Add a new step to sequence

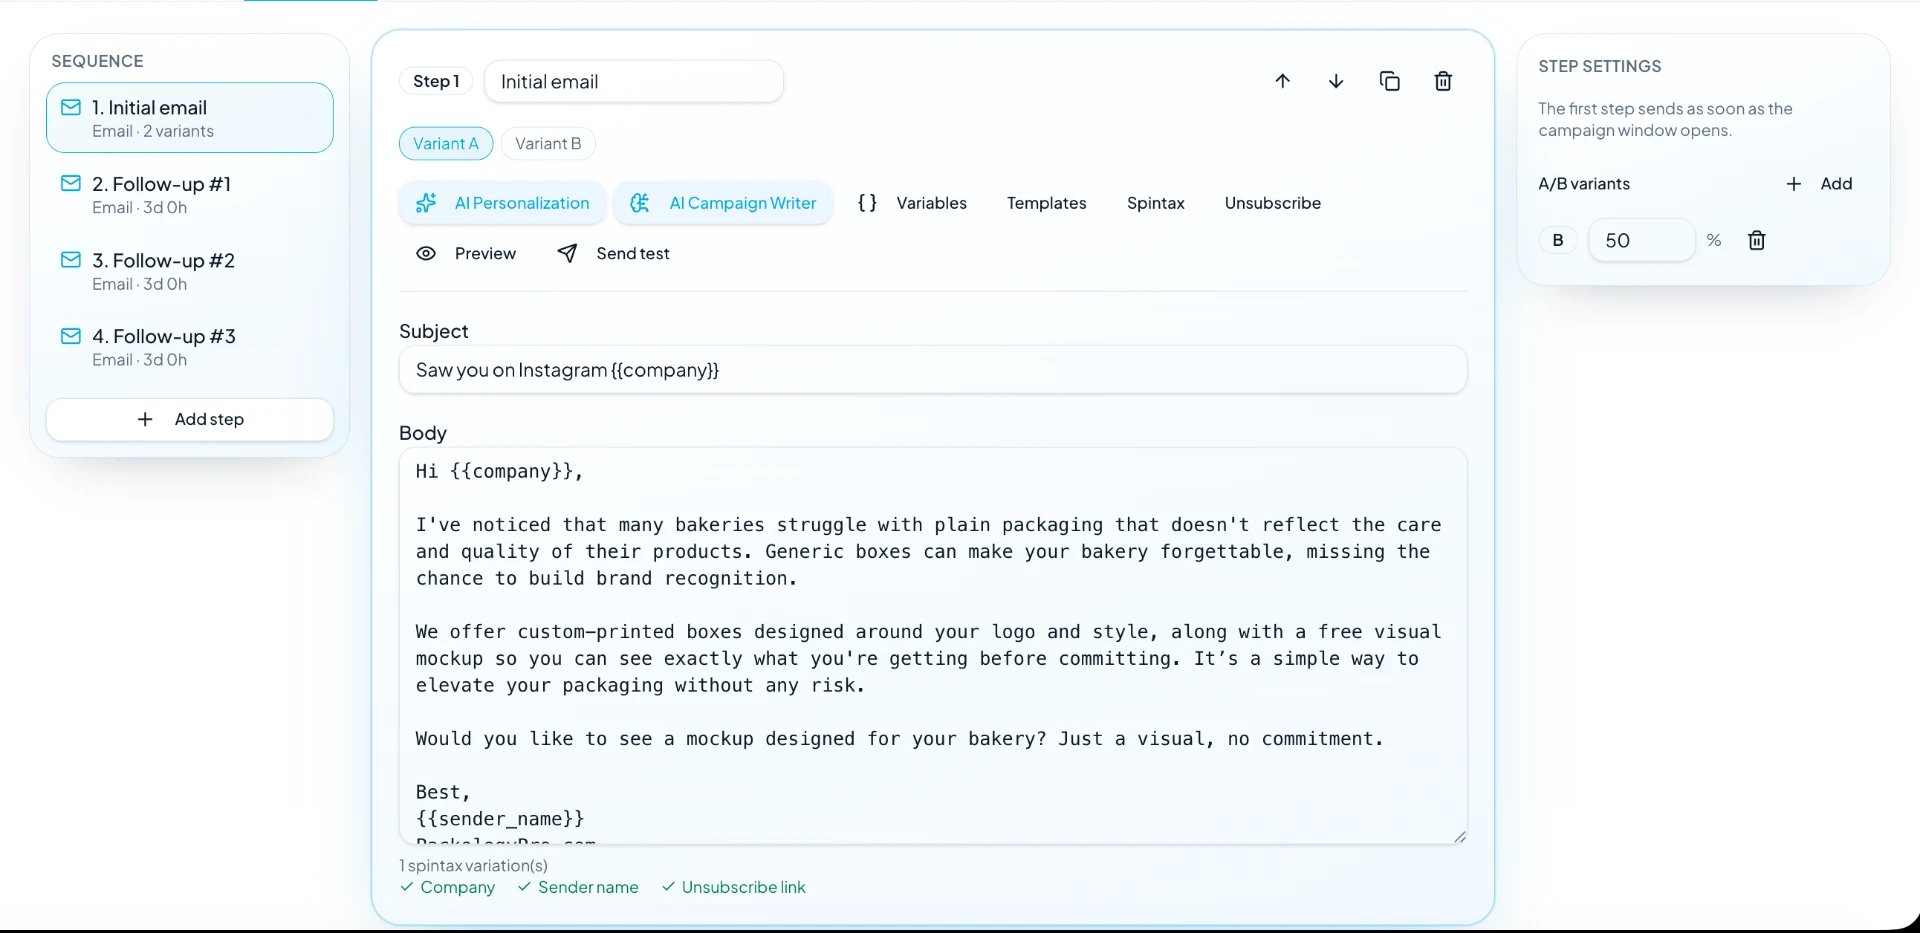coord(190,420)
